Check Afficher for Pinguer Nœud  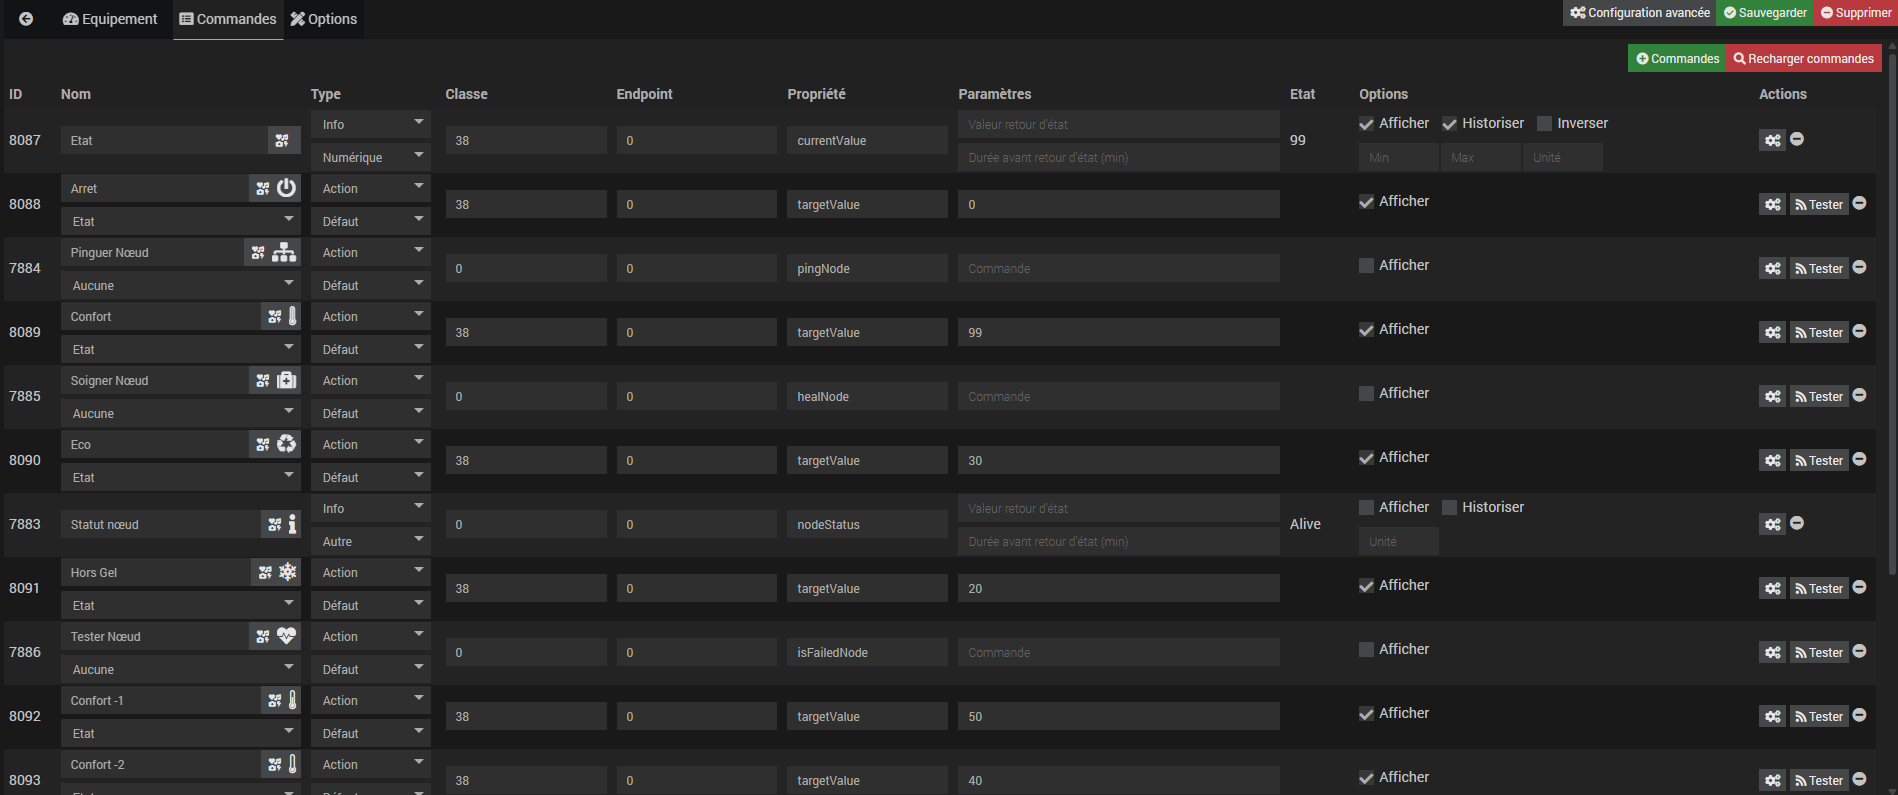pyautogui.click(x=1366, y=265)
